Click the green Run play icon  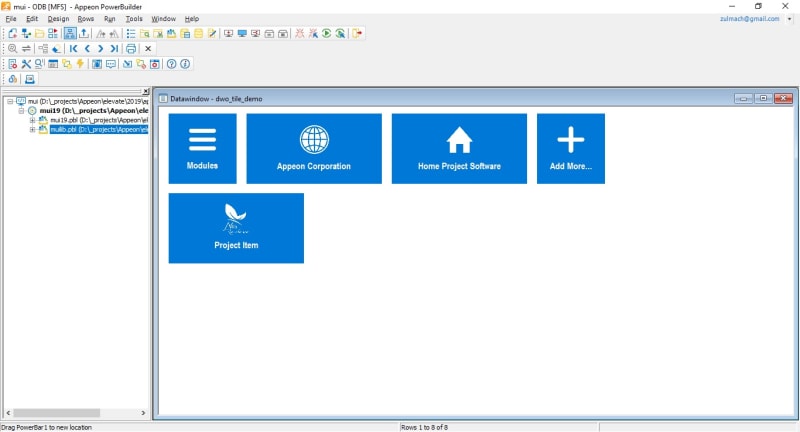[327, 34]
